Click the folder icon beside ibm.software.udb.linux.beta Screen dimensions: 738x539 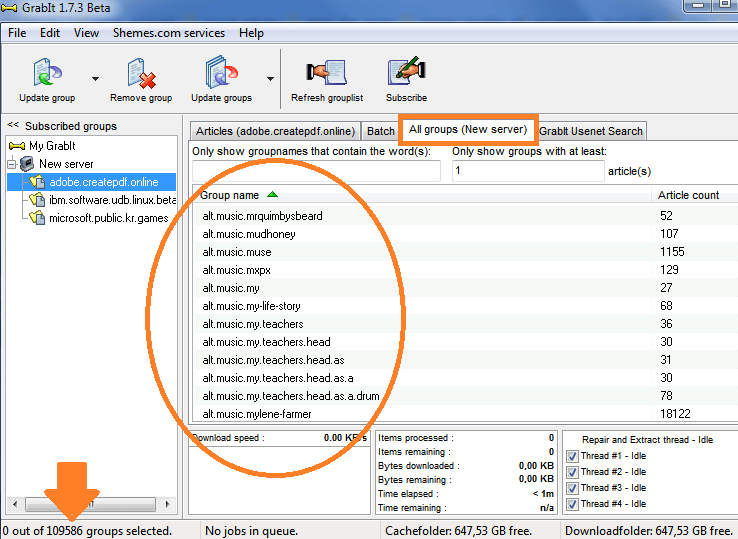click(x=37, y=200)
